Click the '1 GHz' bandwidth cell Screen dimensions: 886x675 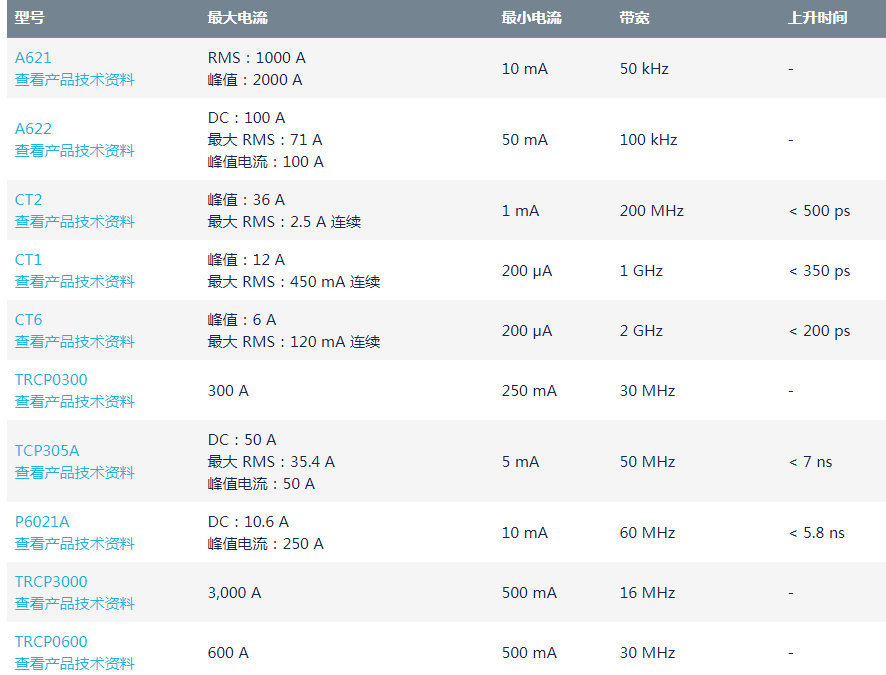[x=641, y=271]
